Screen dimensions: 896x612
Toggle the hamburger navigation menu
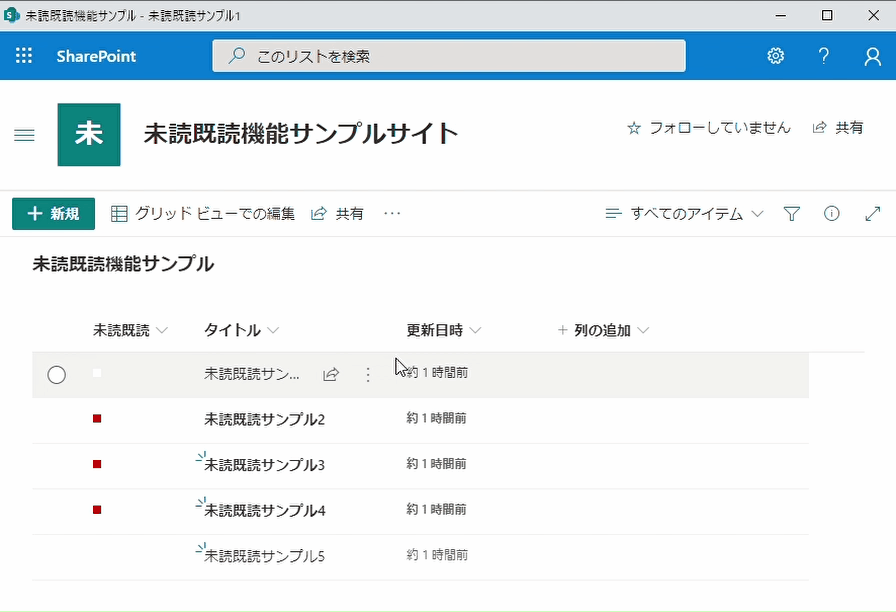24,135
